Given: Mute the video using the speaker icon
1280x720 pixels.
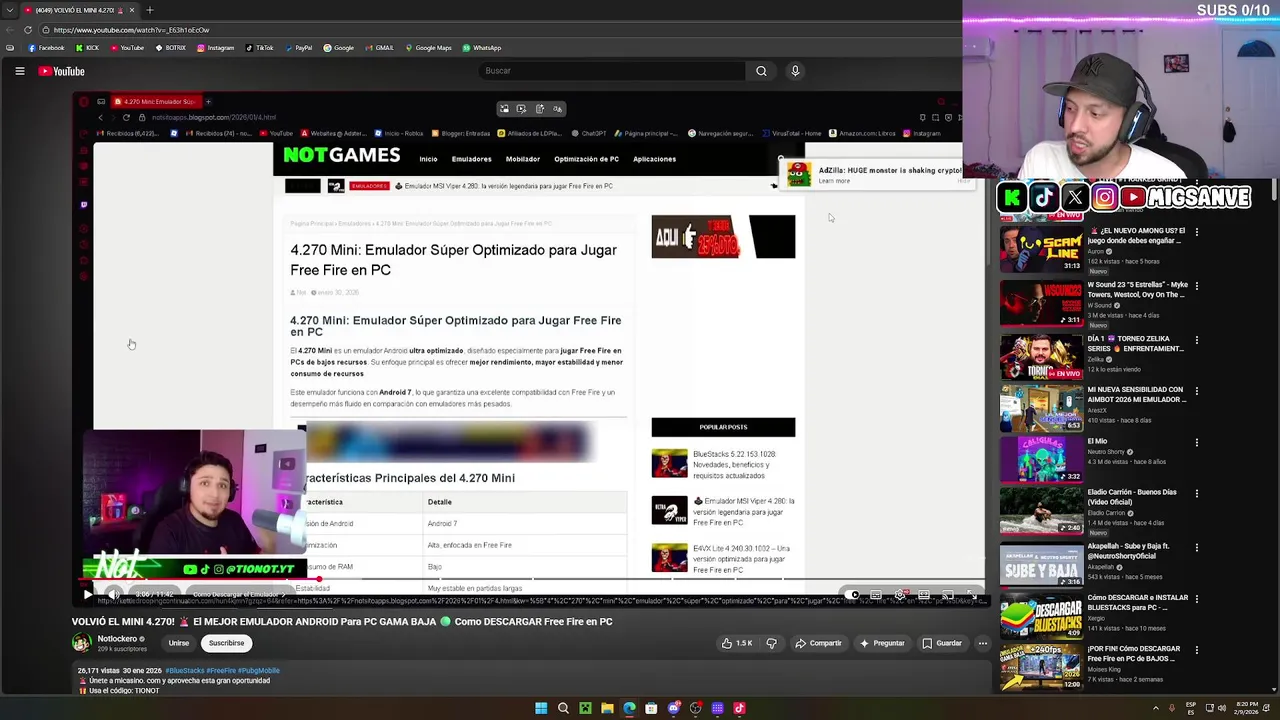Looking at the screenshot, I should pyautogui.click(x=114, y=595).
